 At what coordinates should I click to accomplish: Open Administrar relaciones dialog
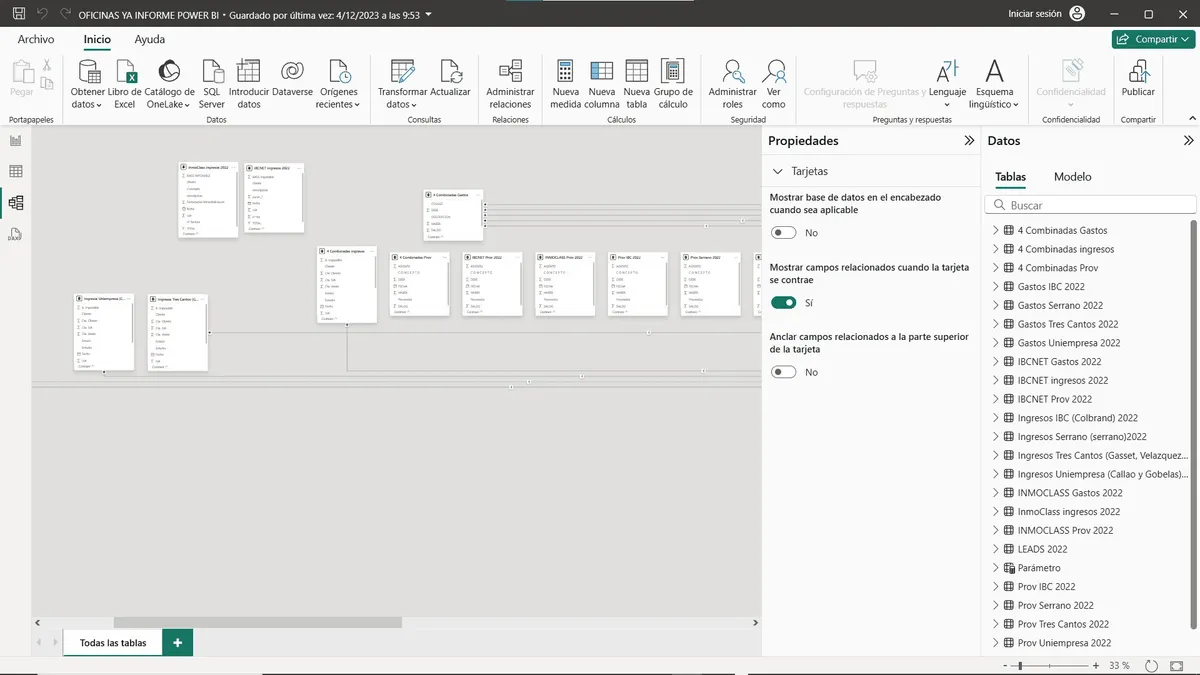(x=510, y=85)
